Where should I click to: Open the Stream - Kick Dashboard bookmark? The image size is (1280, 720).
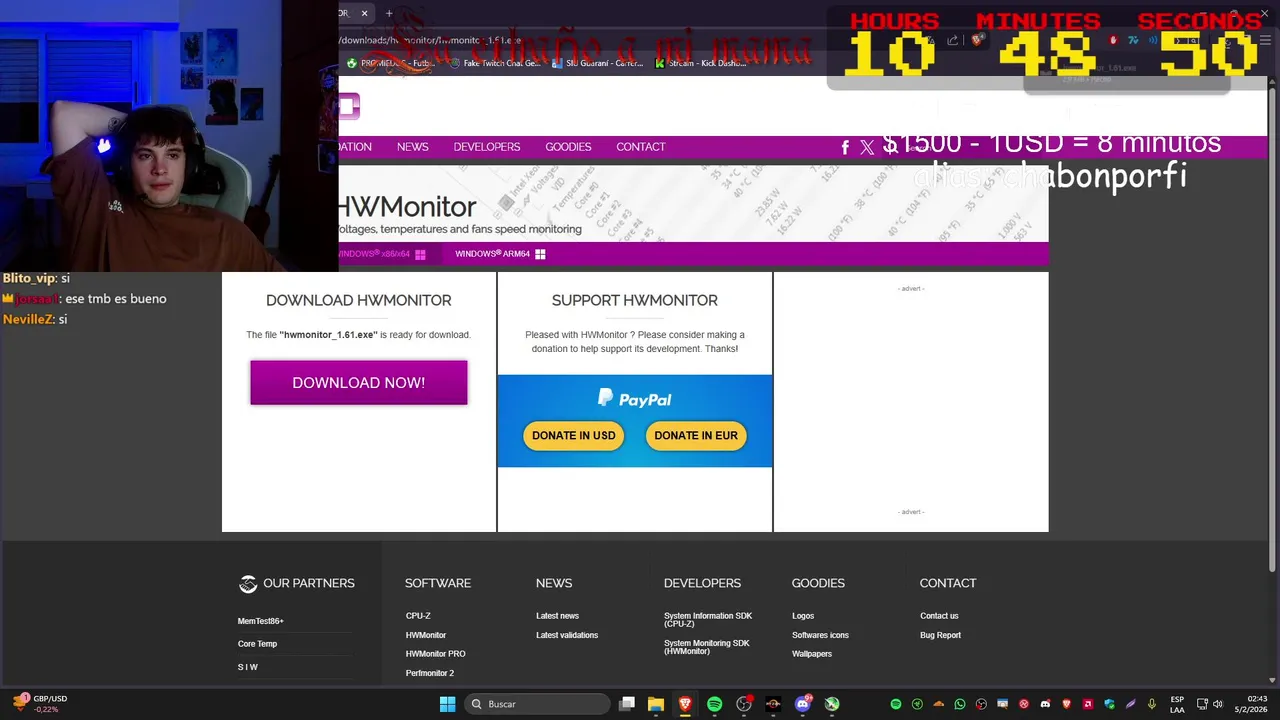click(701, 63)
